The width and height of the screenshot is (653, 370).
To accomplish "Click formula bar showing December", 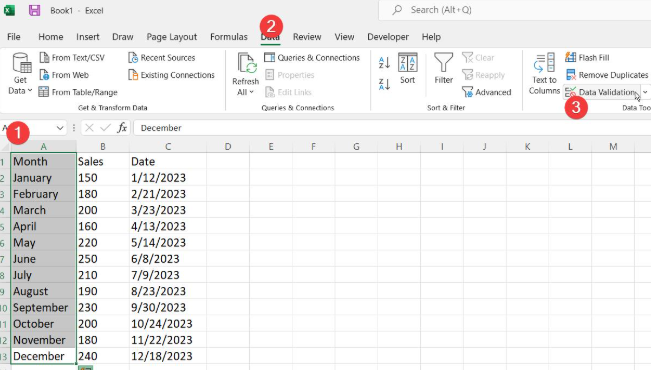I will click(x=393, y=128).
